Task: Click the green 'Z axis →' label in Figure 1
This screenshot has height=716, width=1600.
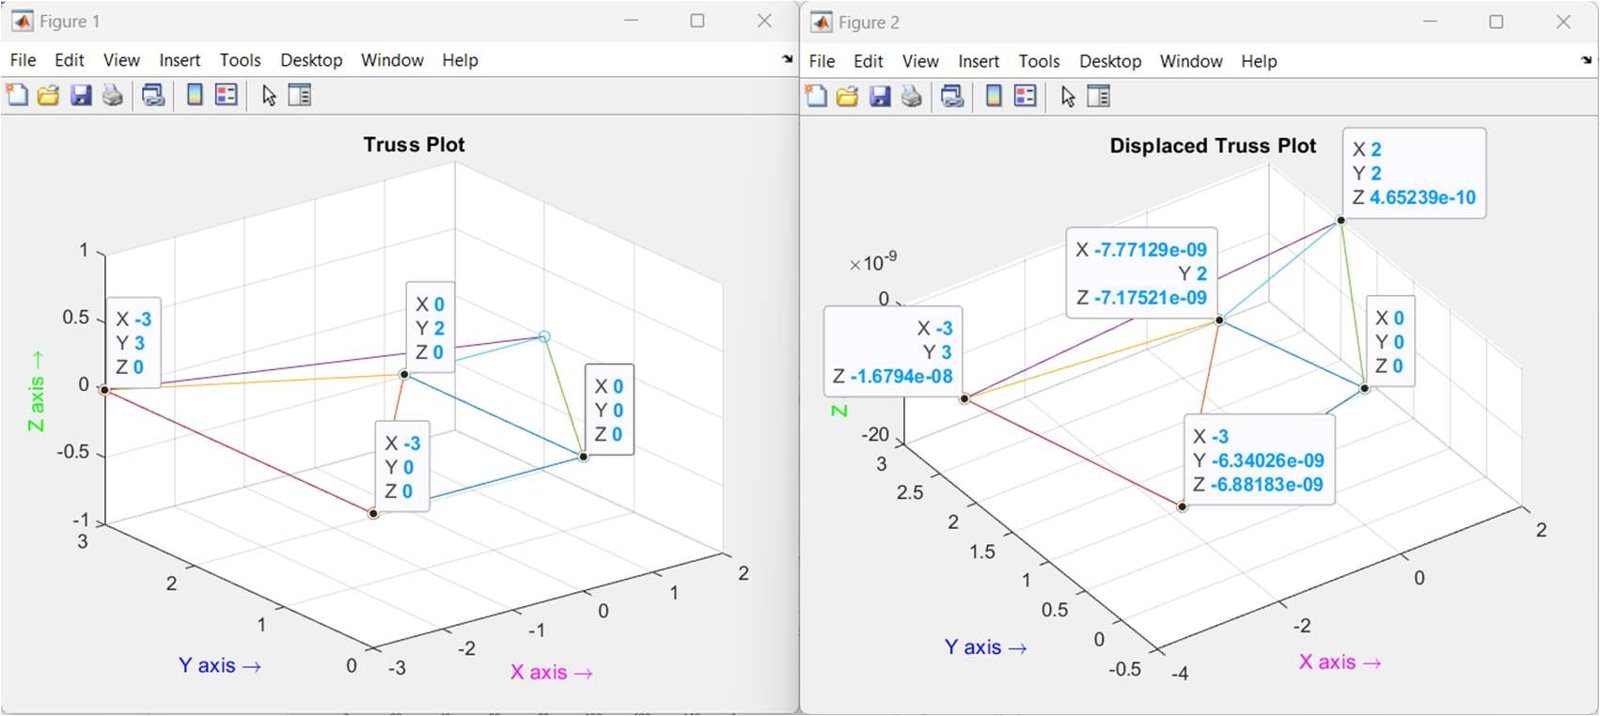Action: coord(36,391)
